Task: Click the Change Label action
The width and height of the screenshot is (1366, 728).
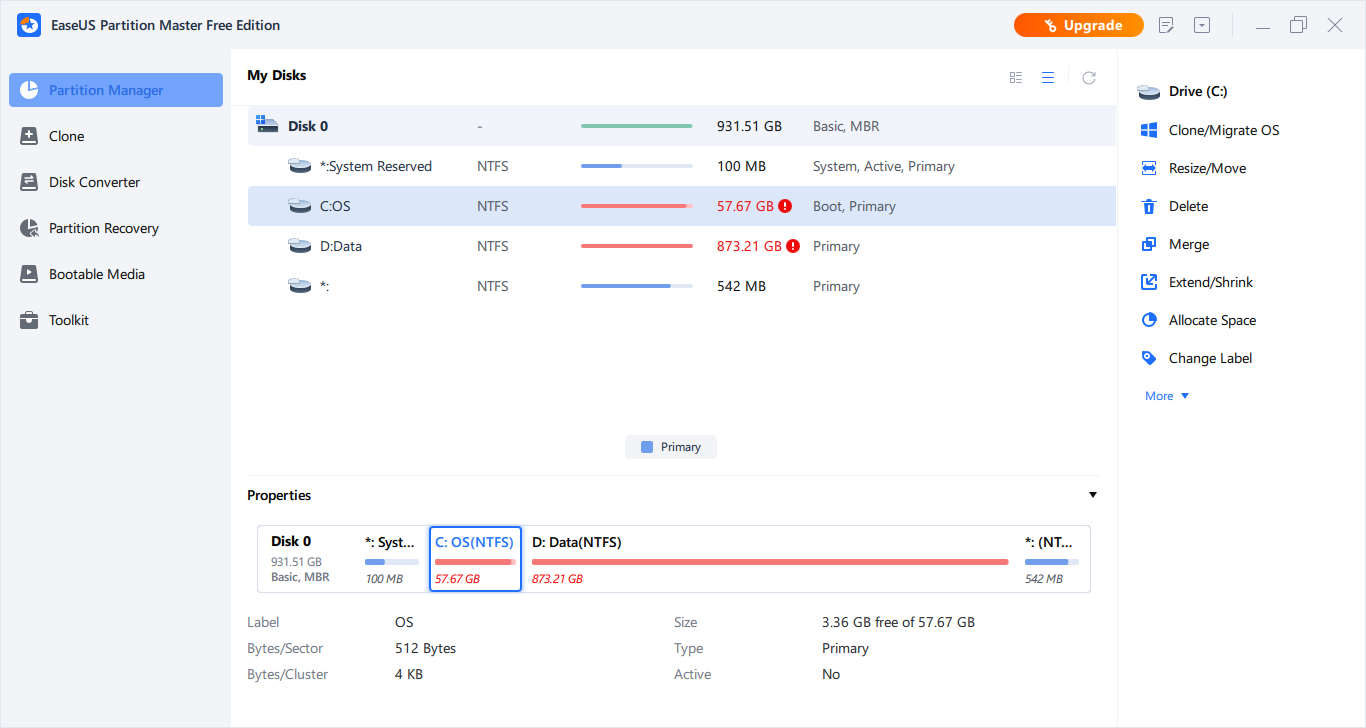Action: click(x=1210, y=358)
